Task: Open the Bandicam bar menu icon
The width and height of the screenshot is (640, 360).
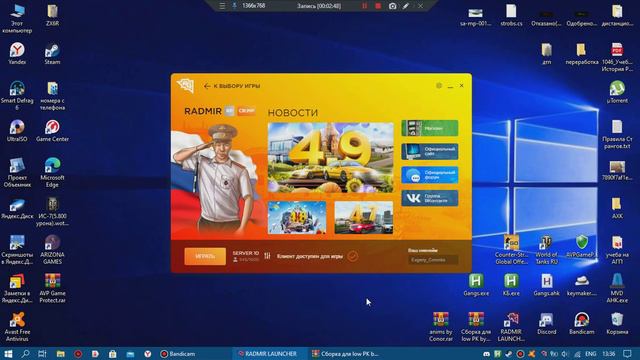Action: pyautogui.click(x=222, y=6)
